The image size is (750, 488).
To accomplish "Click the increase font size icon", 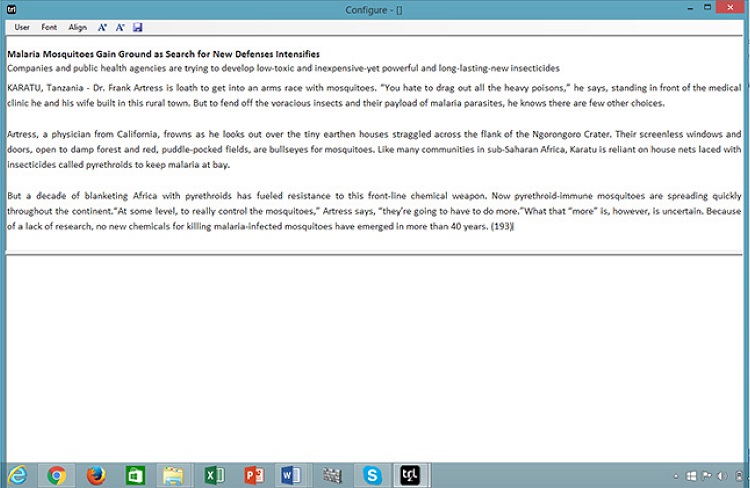I will pyautogui.click(x=102, y=27).
